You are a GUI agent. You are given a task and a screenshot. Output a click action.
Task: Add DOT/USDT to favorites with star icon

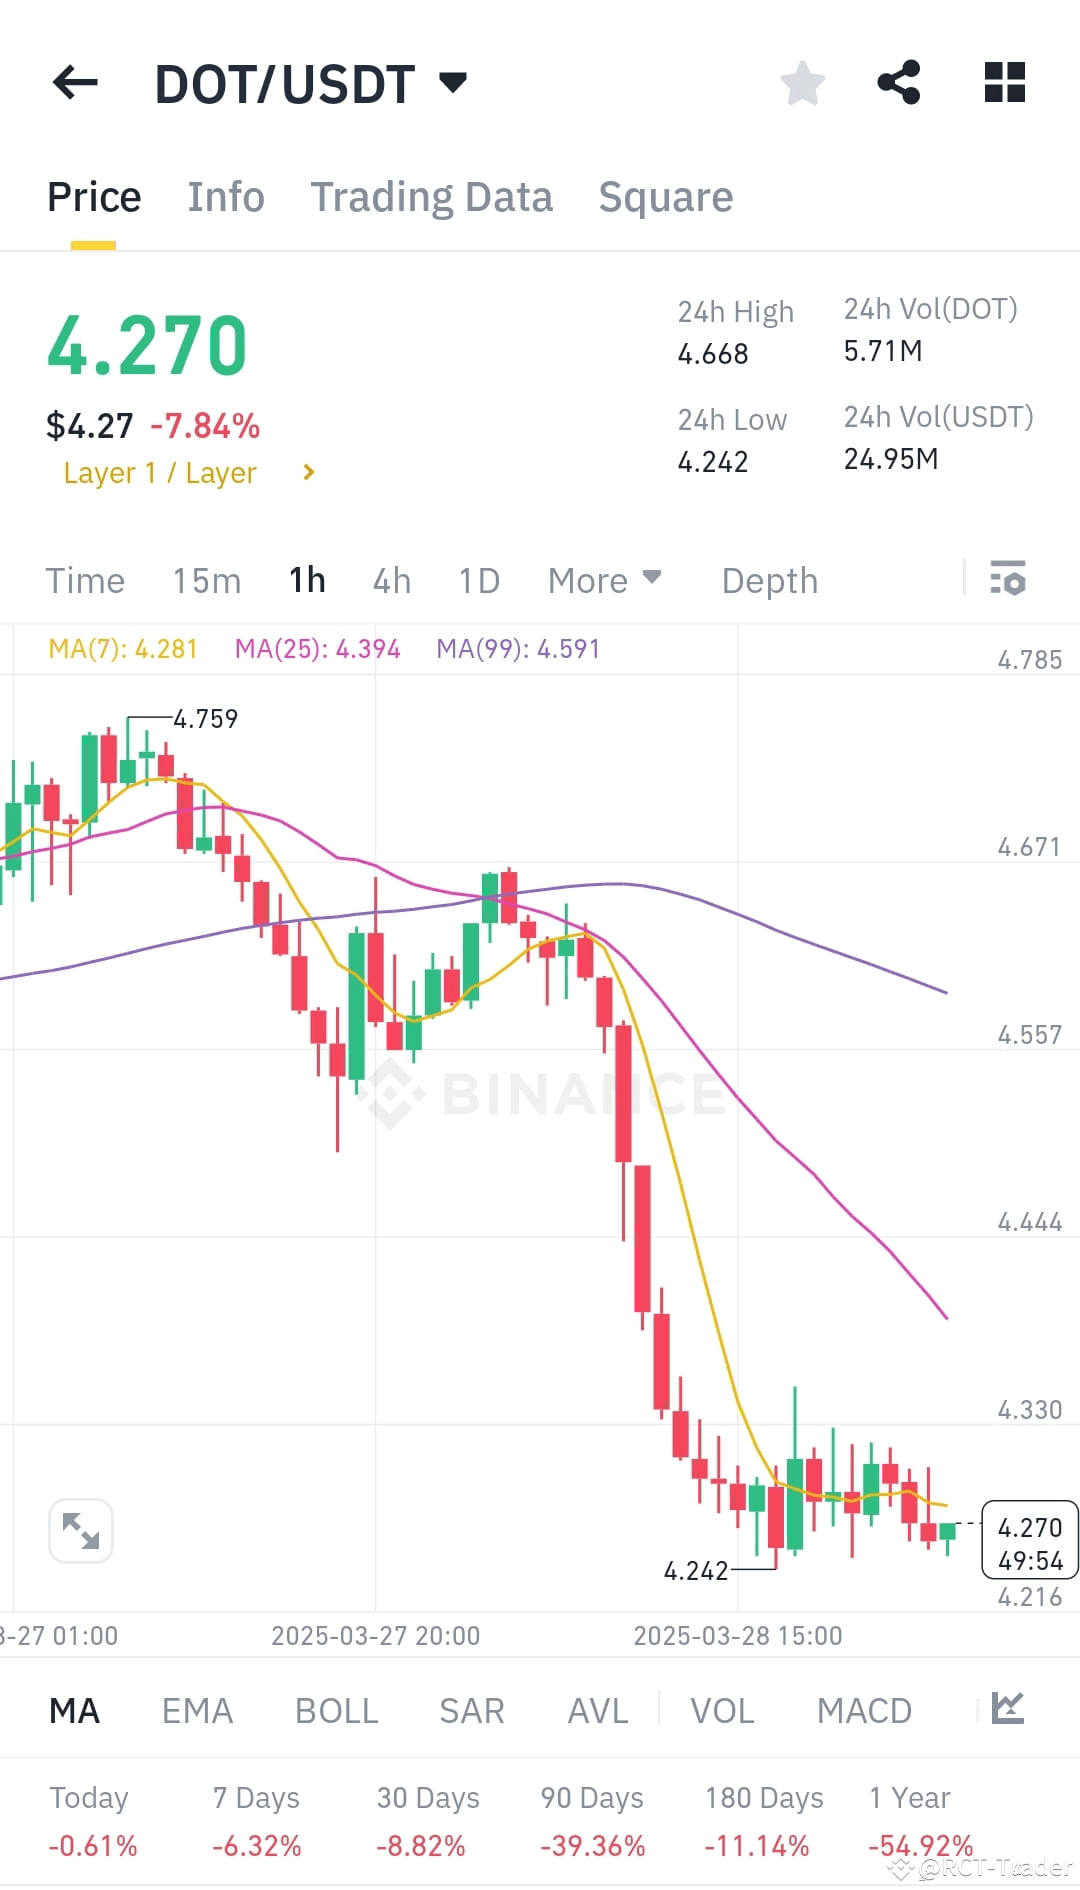(802, 83)
